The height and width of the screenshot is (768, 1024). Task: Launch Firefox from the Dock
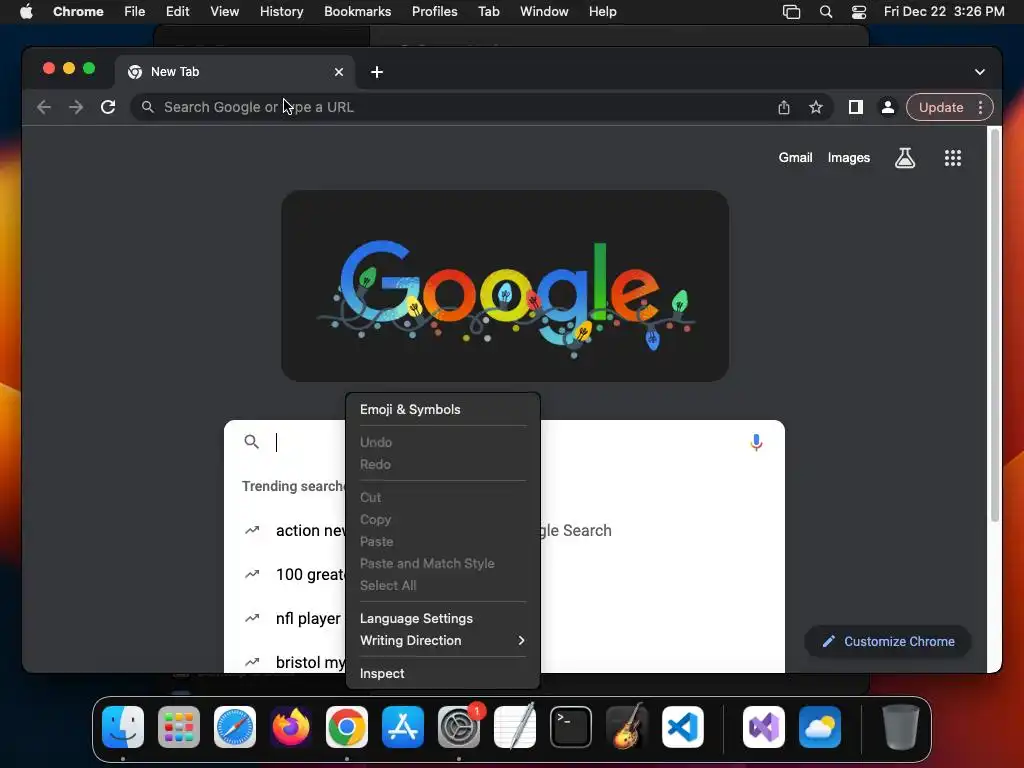(x=291, y=726)
